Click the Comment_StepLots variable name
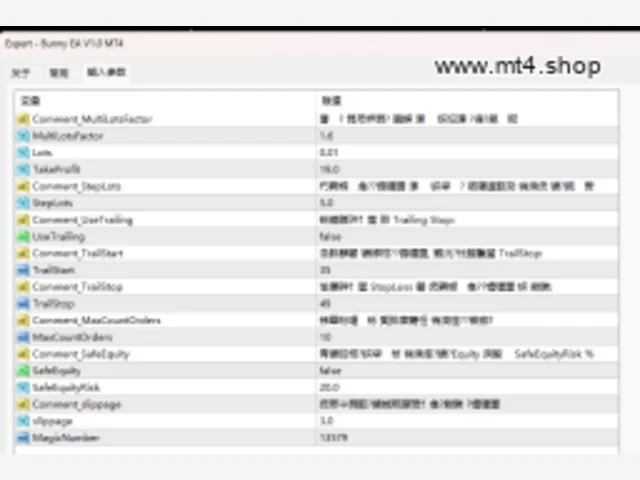This screenshot has width=640, height=480. pos(77,186)
